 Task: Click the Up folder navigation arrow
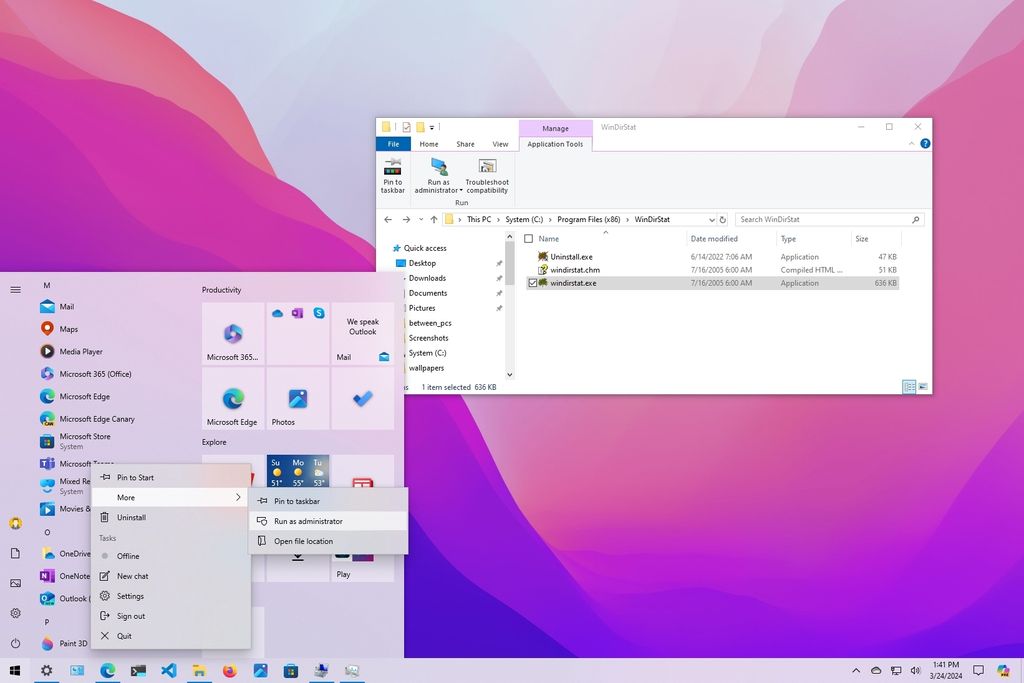(432, 219)
